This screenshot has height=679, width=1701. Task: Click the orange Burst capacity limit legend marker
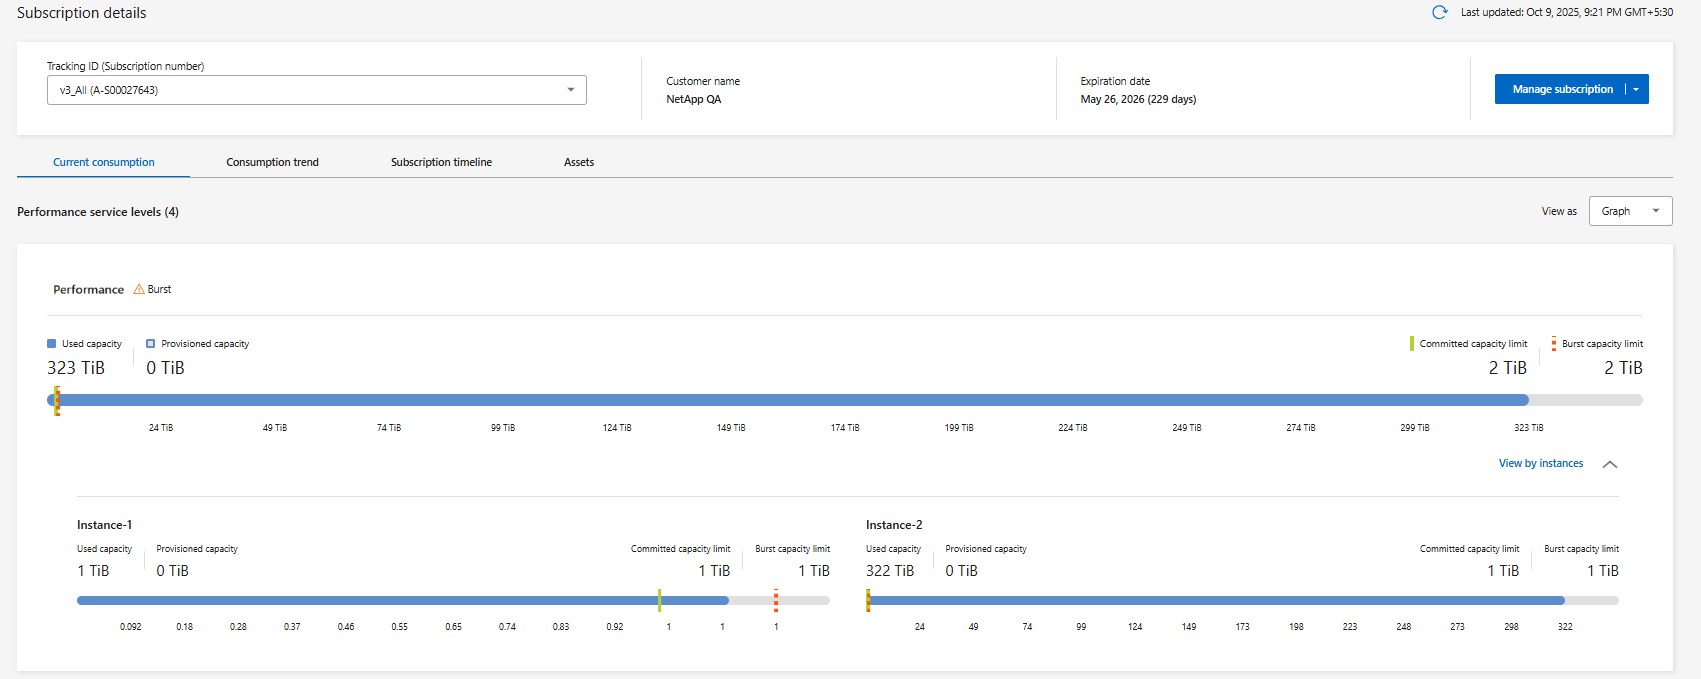pos(1553,344)
